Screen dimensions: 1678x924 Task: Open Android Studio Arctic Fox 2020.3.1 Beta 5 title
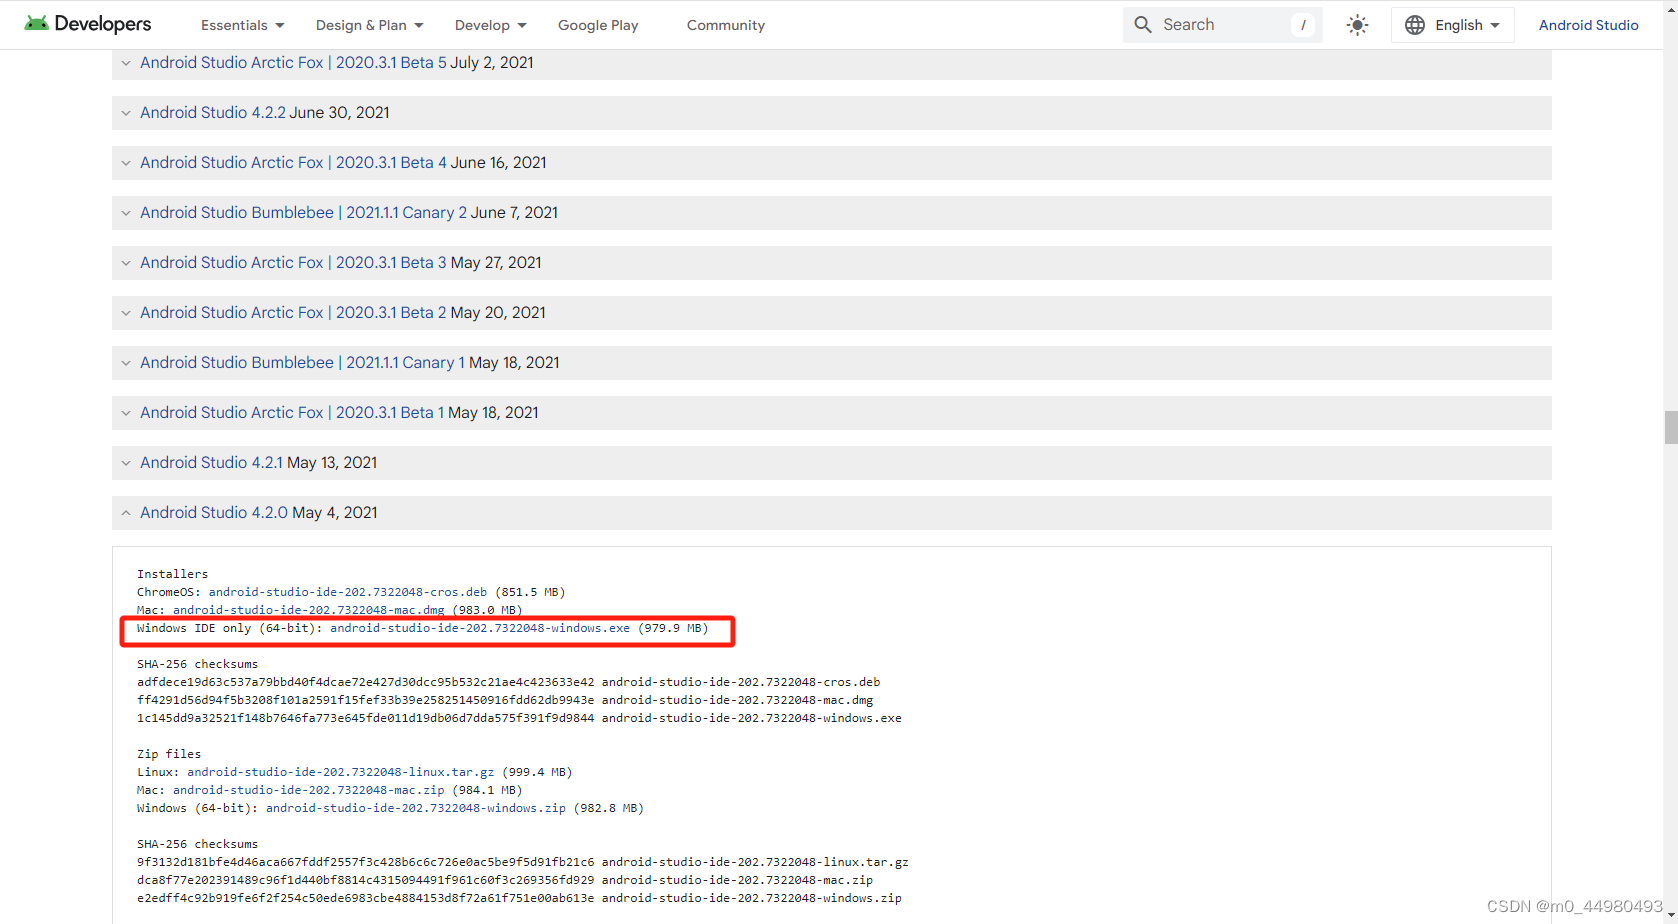click(x=293, y=62)
